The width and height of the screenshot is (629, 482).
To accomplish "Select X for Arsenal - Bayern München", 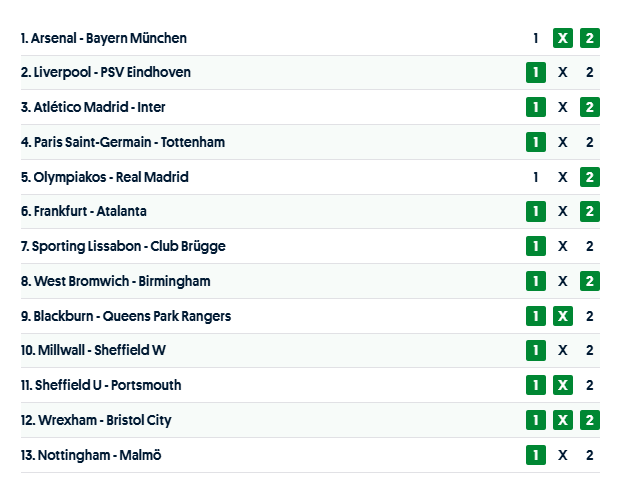I will [x=563, y=38].
